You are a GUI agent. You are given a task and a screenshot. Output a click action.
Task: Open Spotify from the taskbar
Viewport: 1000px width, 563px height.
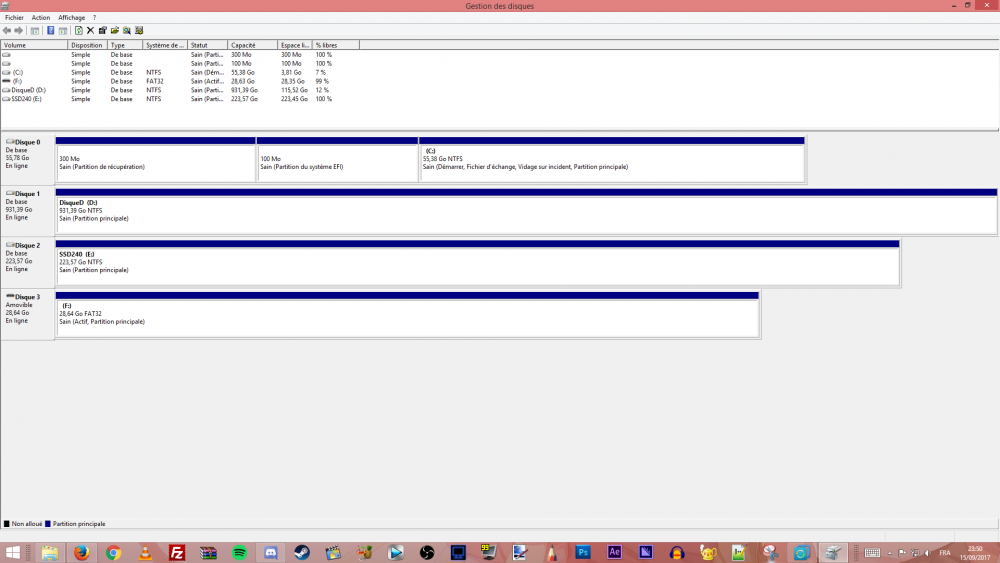coord(239,553)
